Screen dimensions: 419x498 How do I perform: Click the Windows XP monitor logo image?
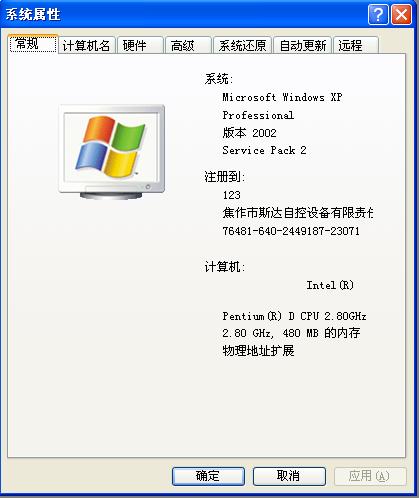(112, 152)
